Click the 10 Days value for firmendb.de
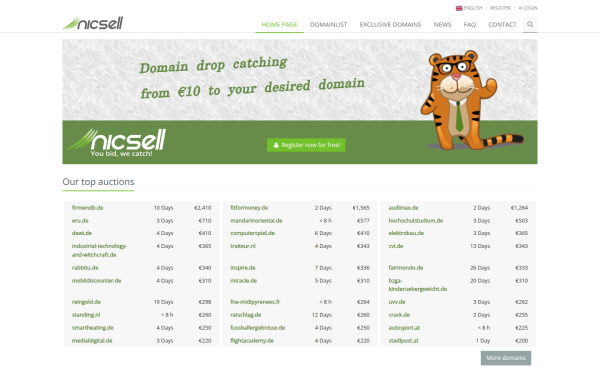The image size is (600, 375). [x=163, y=208]
